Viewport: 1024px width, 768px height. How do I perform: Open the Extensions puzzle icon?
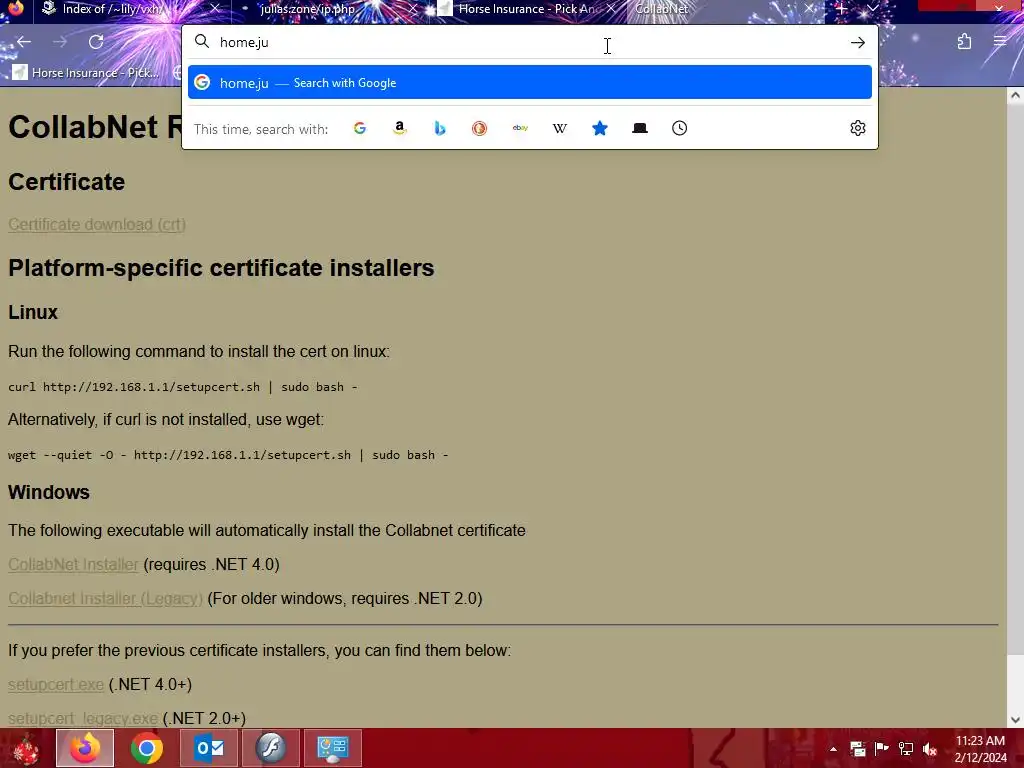(965, 42)
